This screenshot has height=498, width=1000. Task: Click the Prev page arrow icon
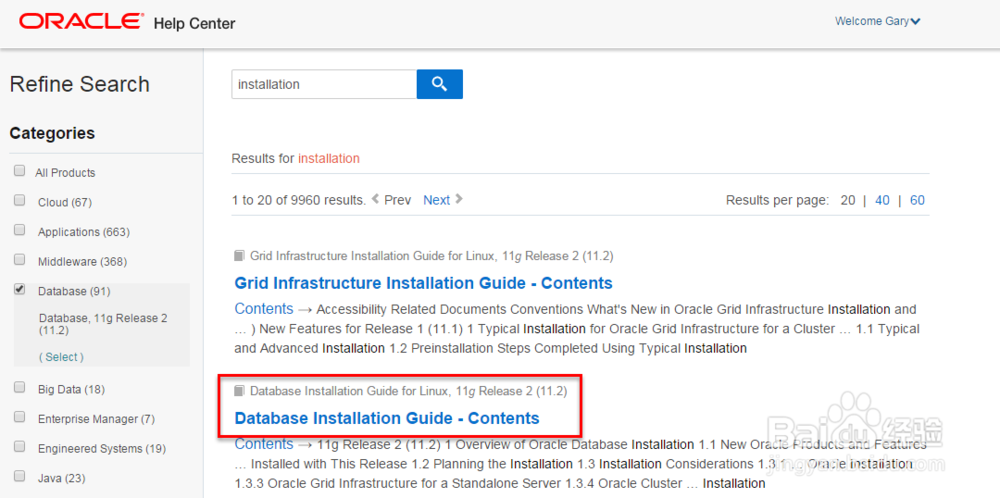pos(376,199)
